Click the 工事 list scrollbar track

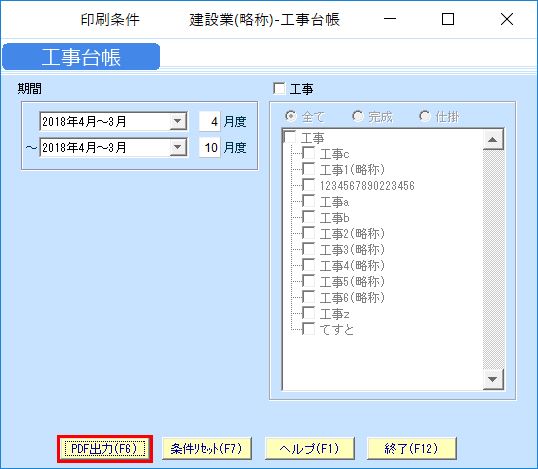tap(493, 259)
